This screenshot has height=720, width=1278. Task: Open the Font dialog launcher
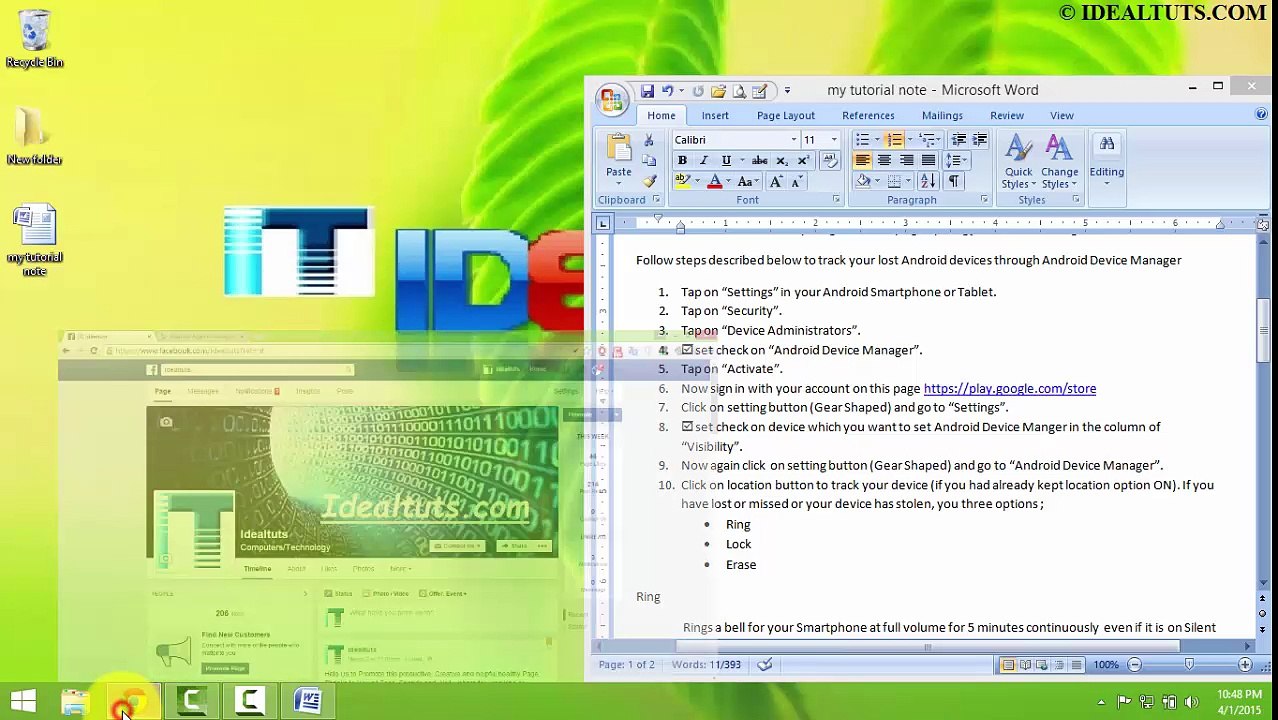click(836, 200)
